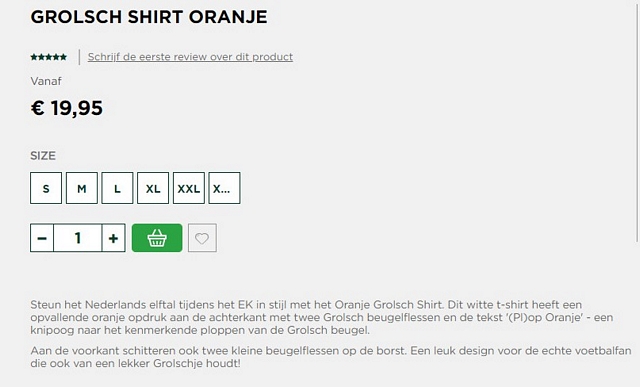Pick size L
The height and width of the screenshot is (387, 640).
point(117,188)
